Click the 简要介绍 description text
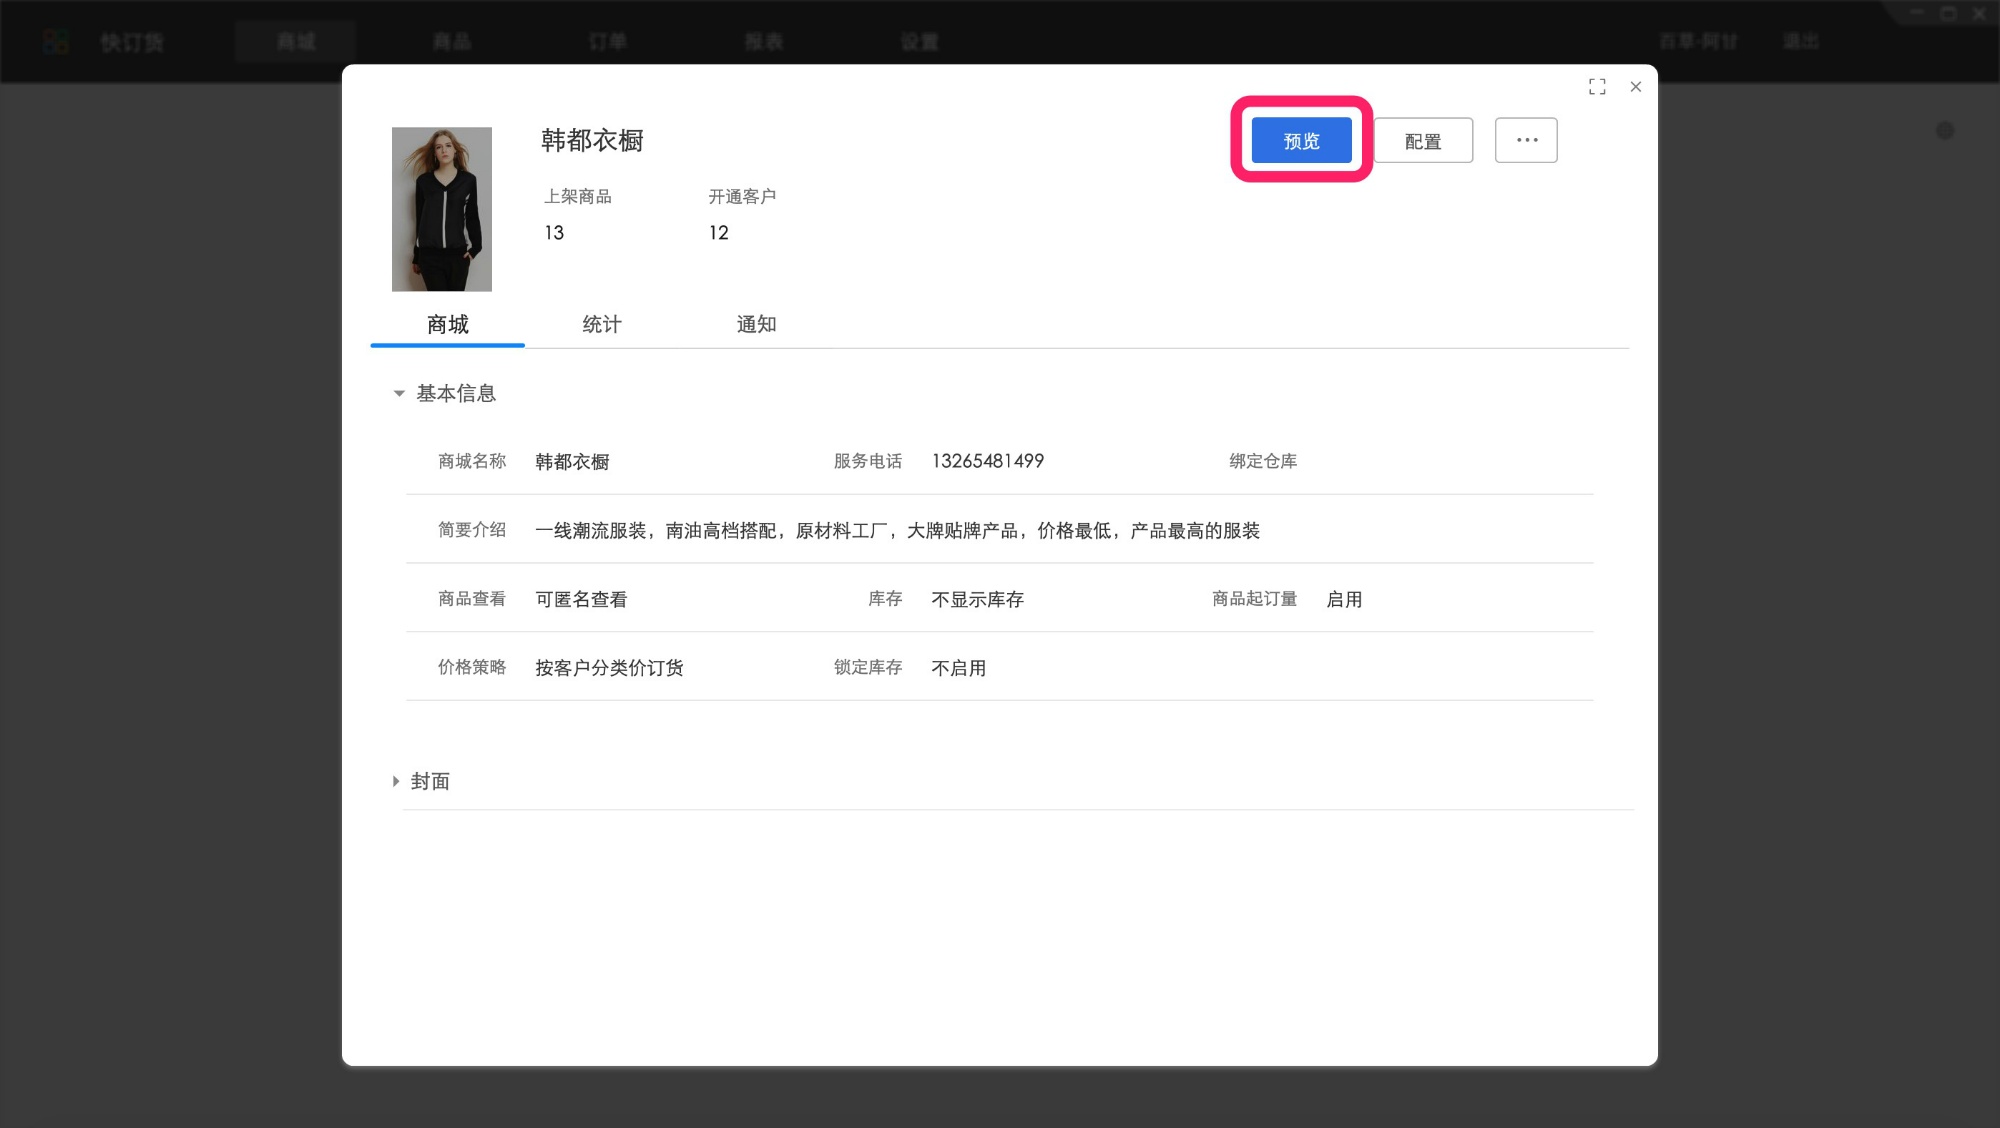2000x1128 pixels. (x=897, y=530)
